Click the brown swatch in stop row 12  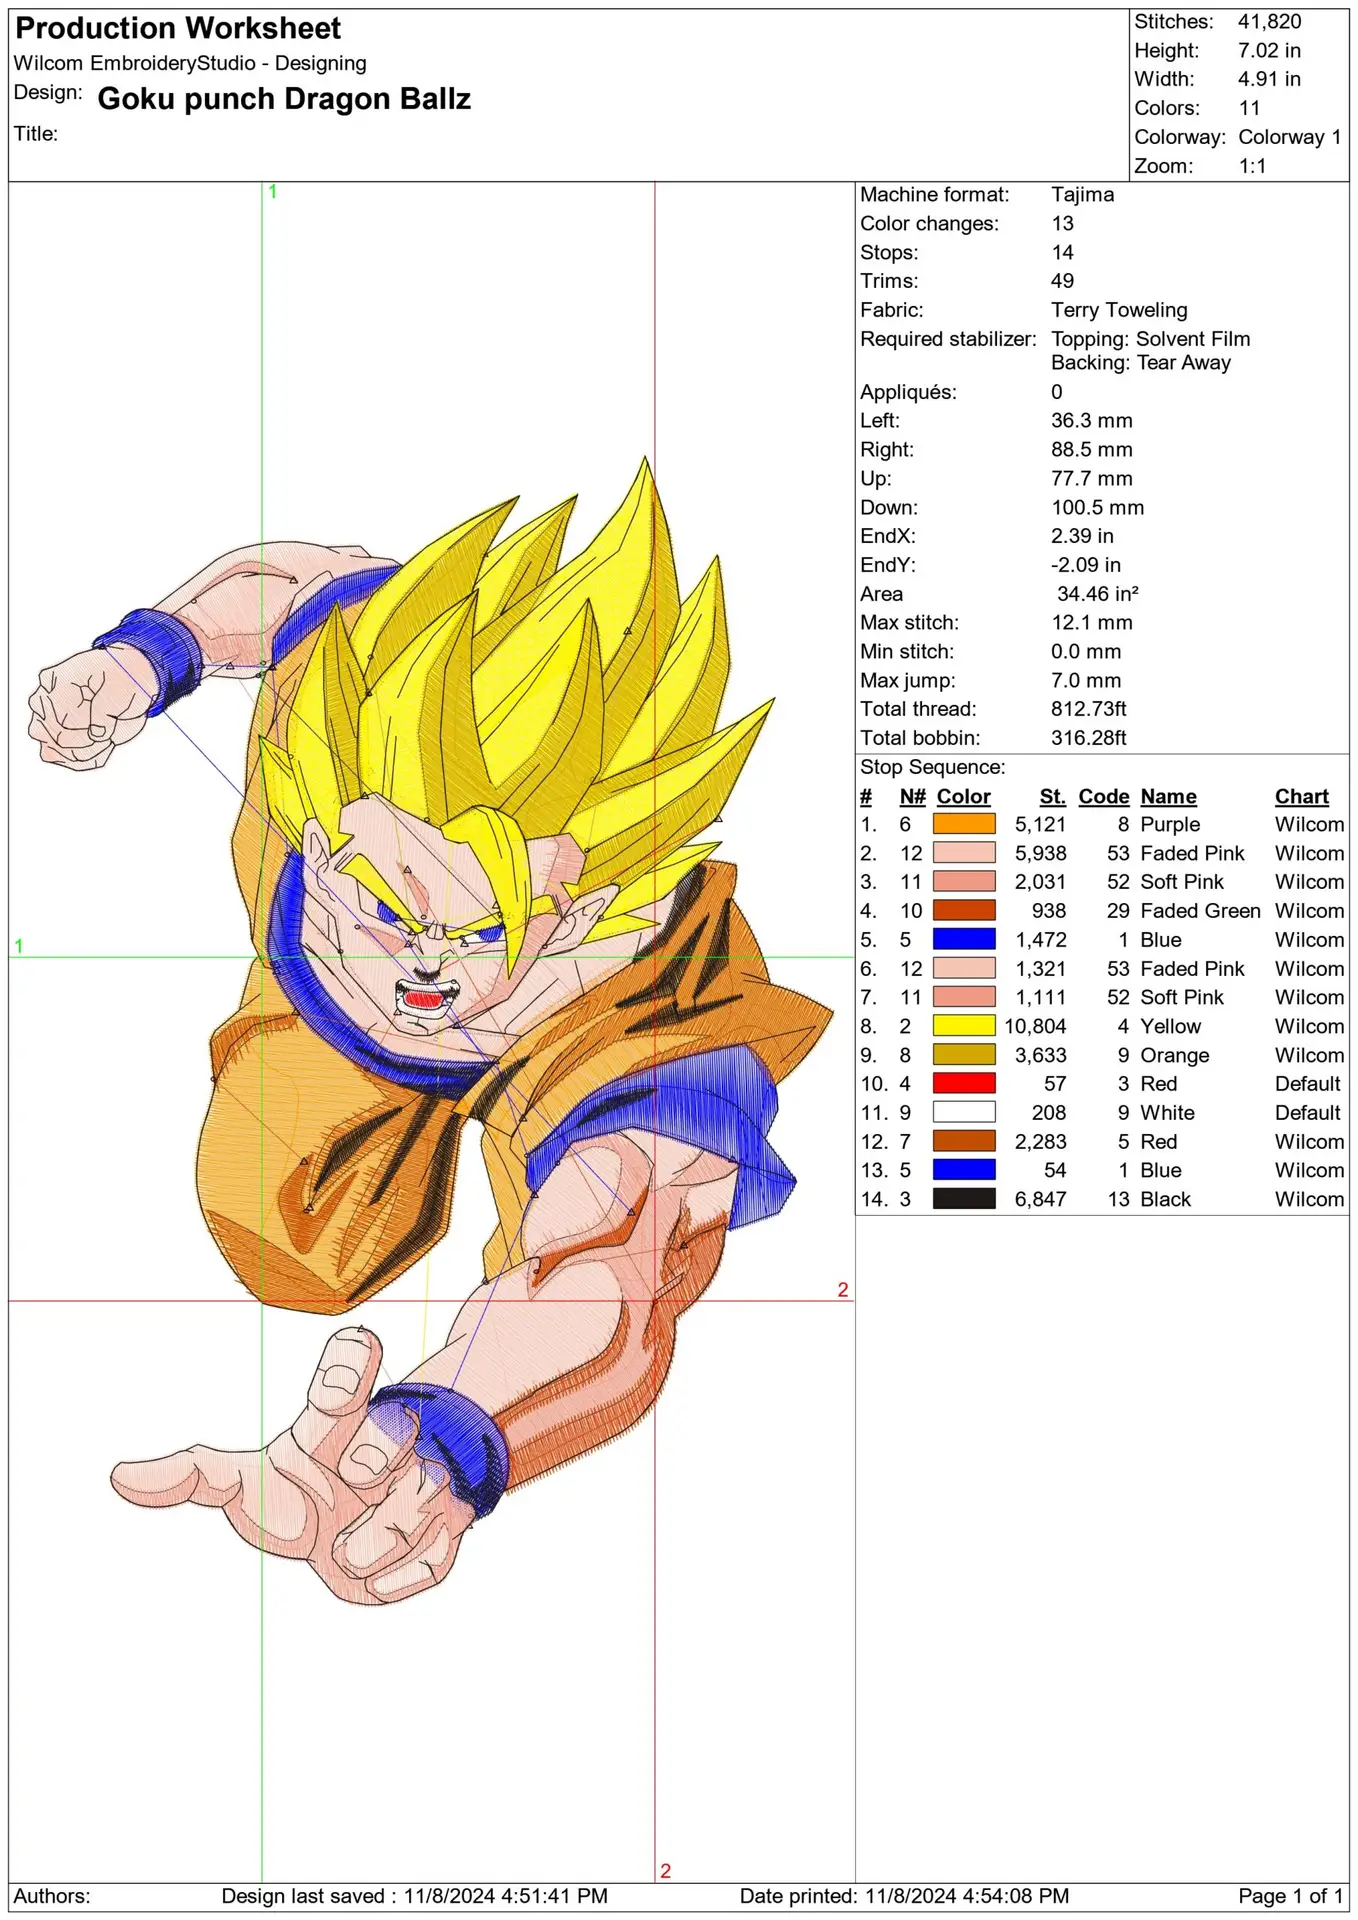click(x=964, y=1142)
